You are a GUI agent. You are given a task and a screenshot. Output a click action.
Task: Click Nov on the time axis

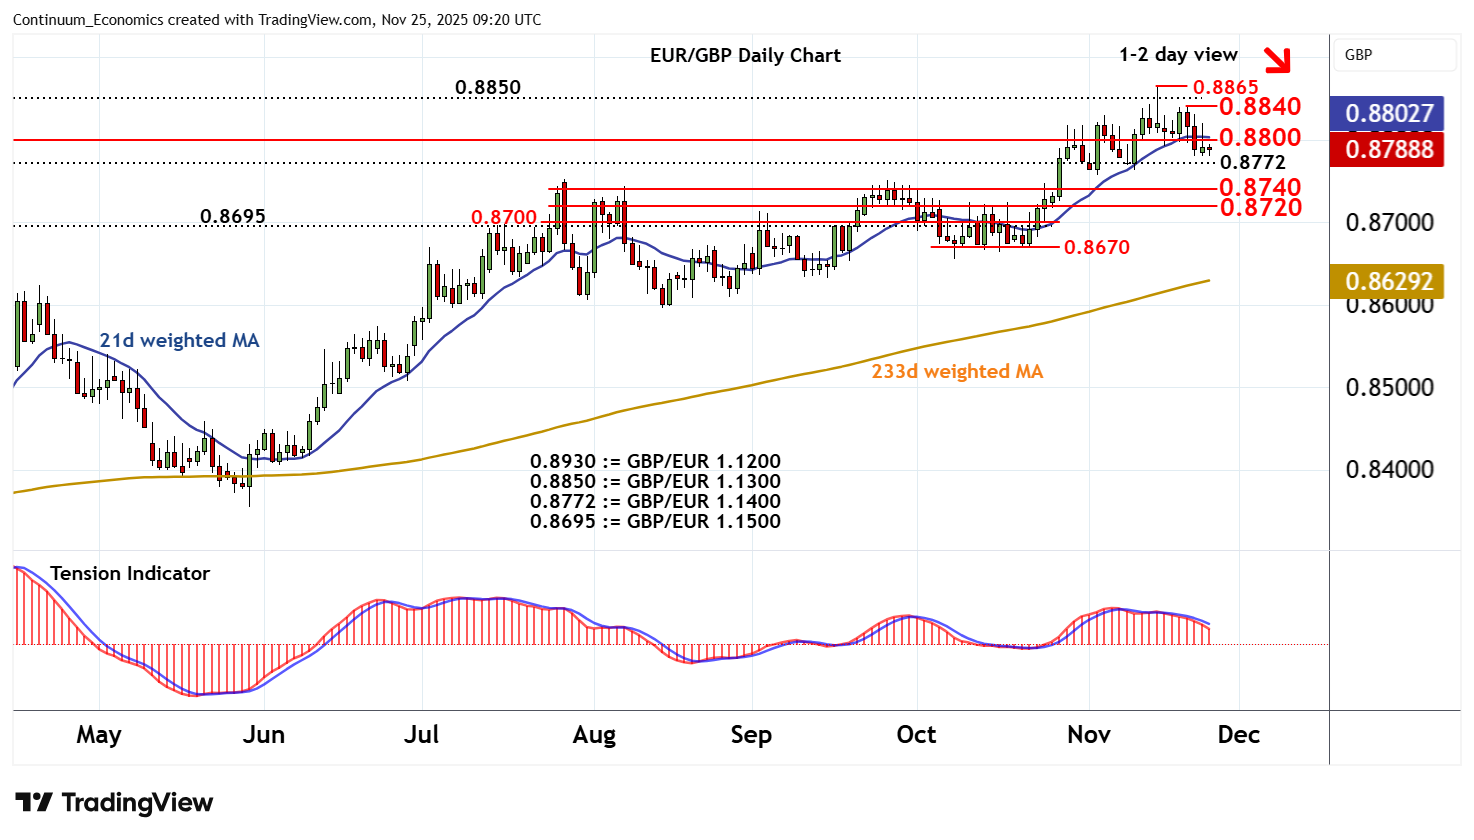click(1088, 735)
